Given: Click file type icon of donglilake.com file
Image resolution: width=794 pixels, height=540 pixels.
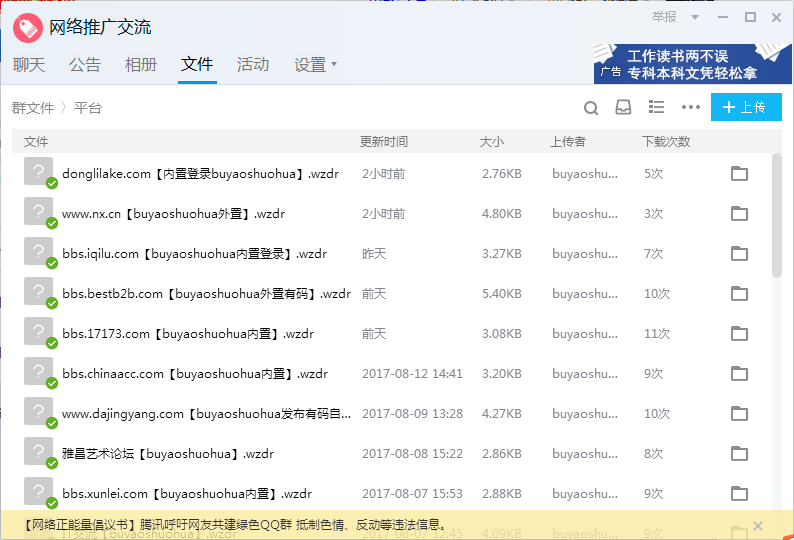Looking at the screenshot, I should [38, 172].
